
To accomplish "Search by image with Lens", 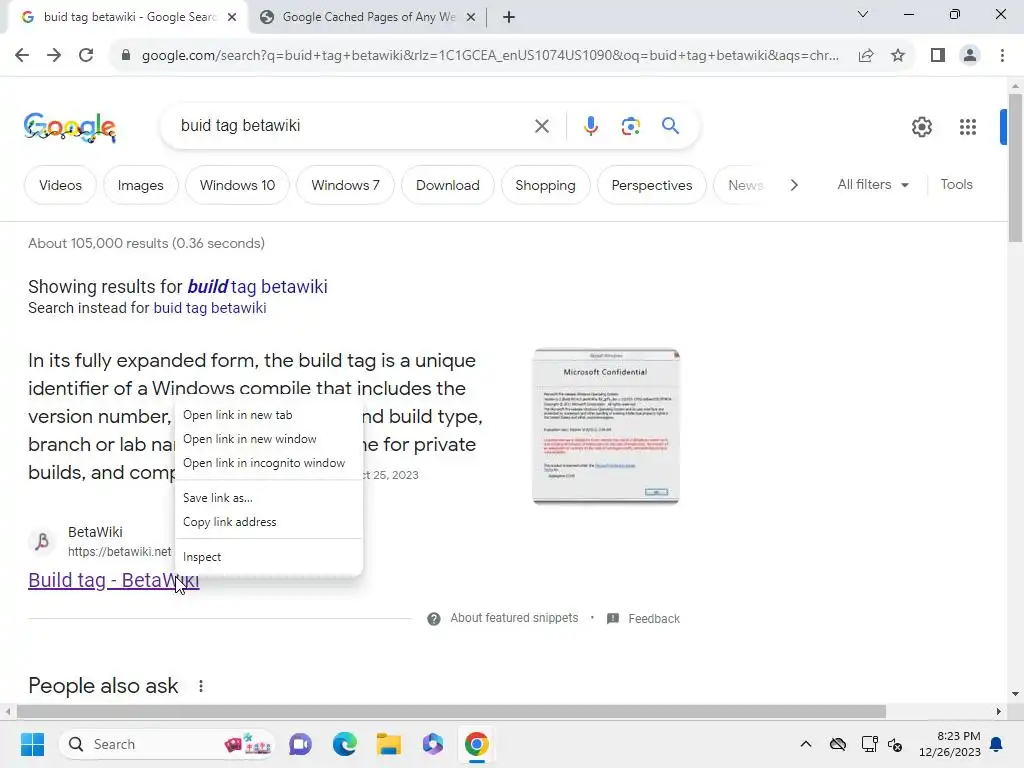I will point(630,126).
